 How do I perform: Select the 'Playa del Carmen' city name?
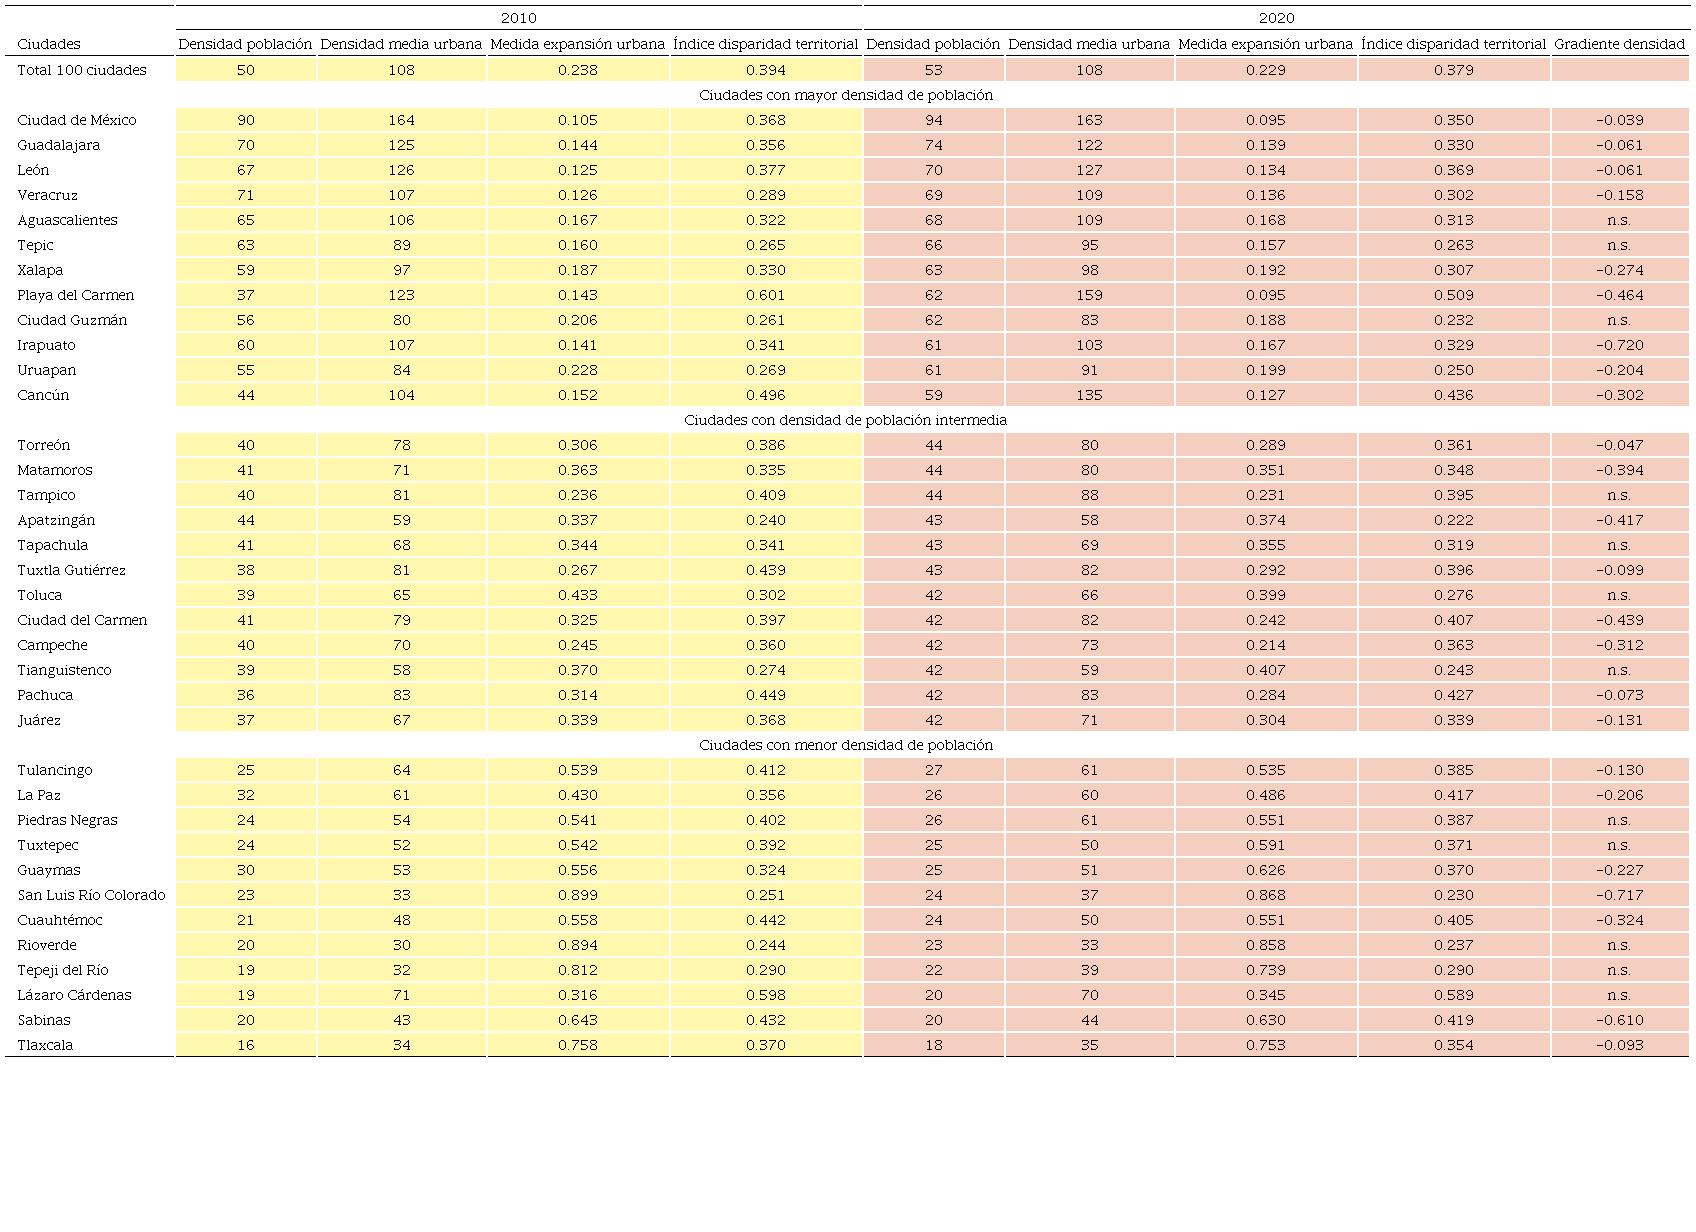coord(76,295)
